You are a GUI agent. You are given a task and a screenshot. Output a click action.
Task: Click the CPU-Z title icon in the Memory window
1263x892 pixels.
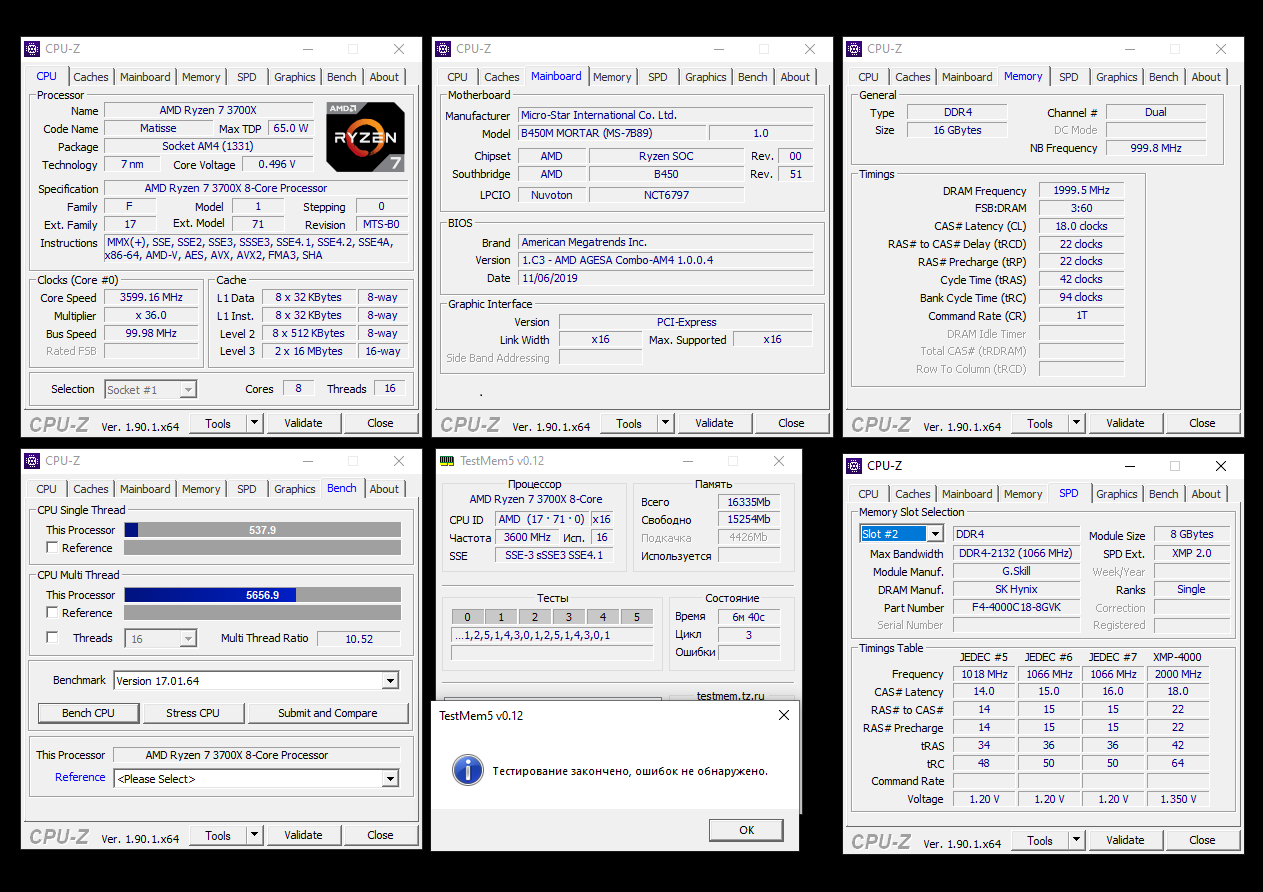click(x=855, y=49)
